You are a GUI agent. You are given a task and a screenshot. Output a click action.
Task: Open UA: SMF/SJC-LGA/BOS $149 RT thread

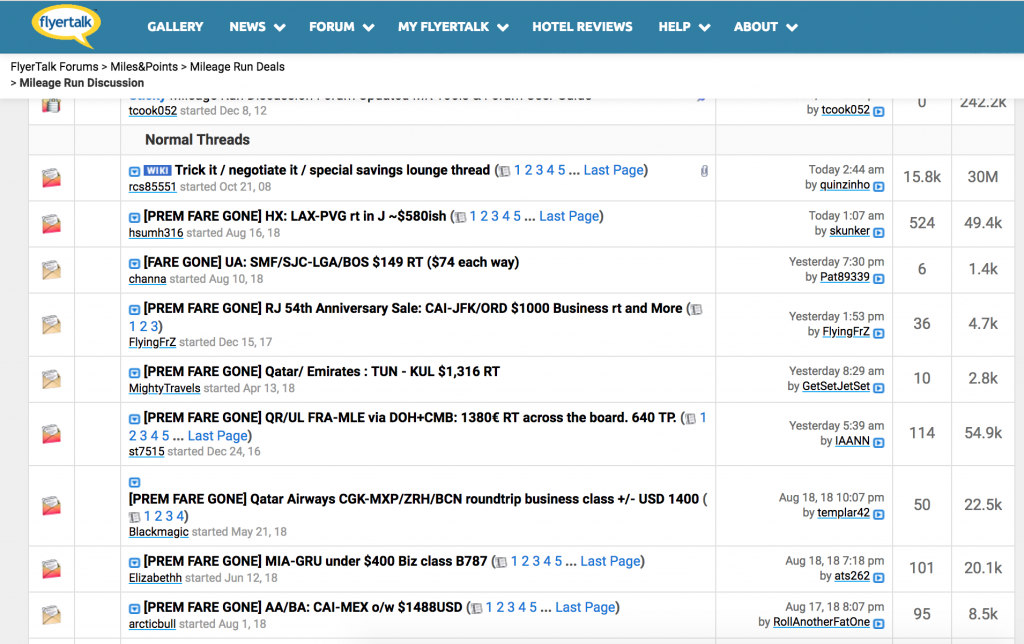tap(331, 262)
